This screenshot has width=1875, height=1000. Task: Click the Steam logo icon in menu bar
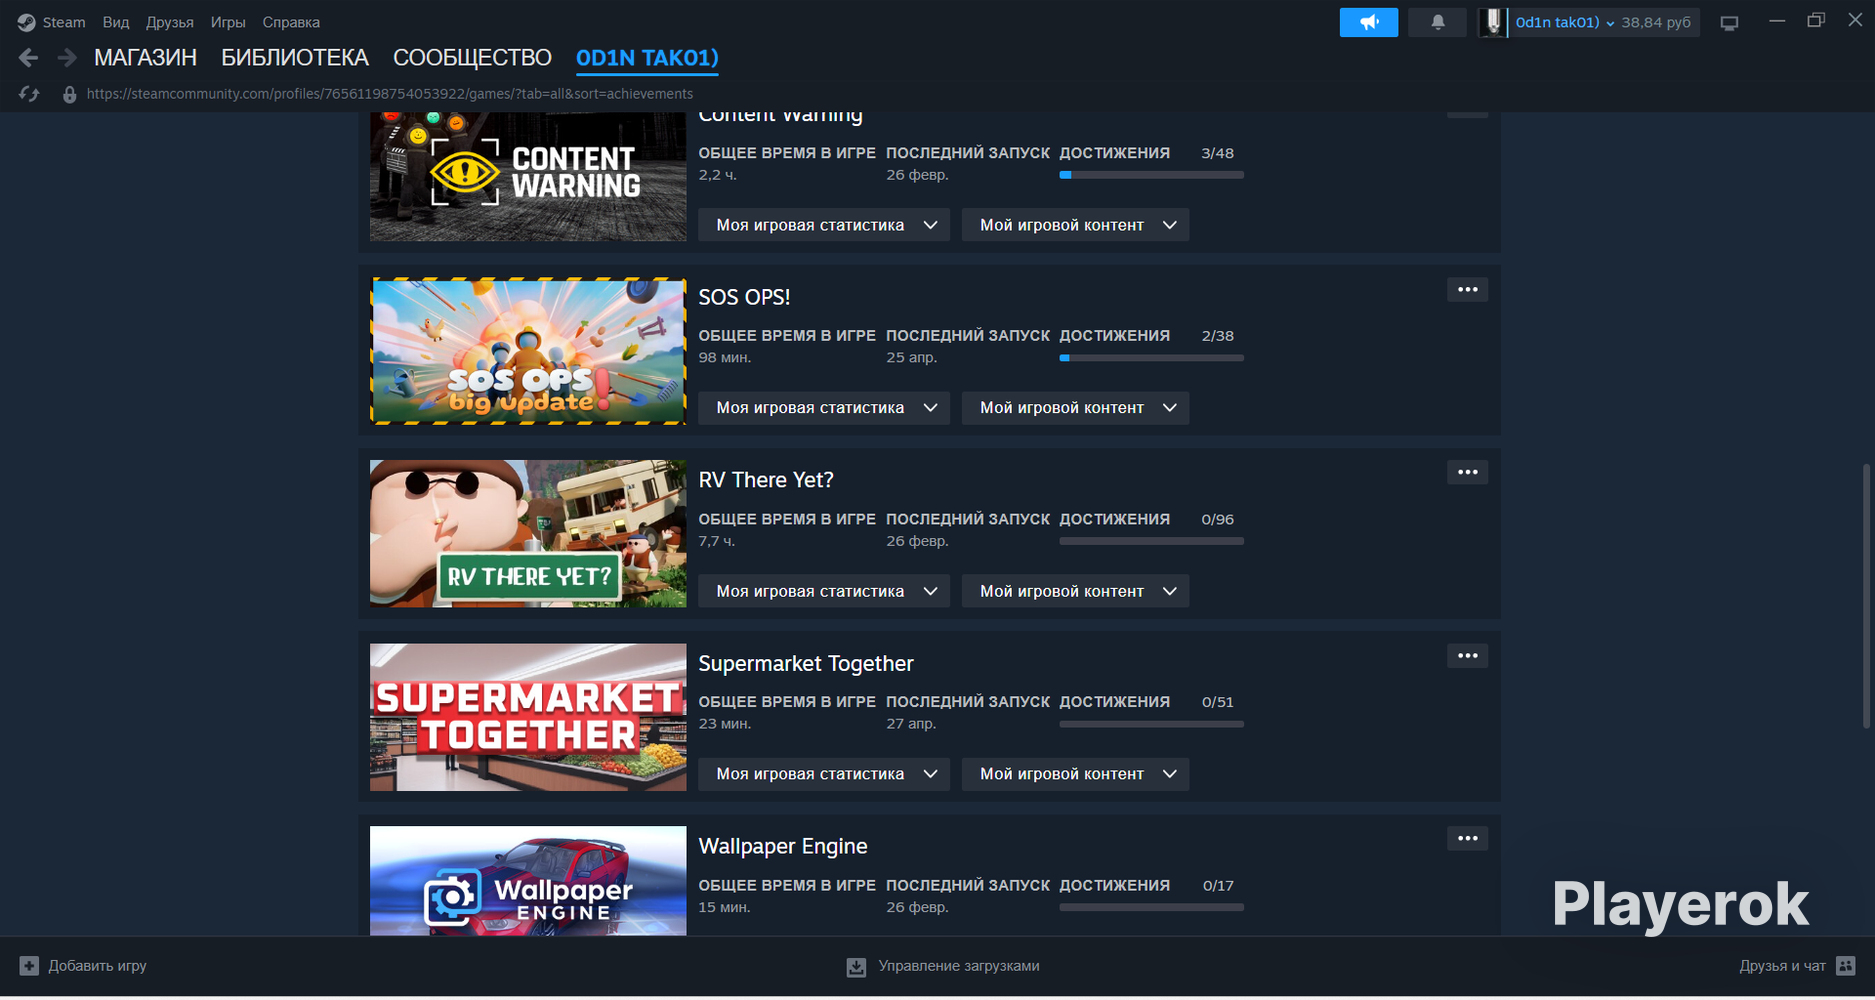pos(26,22)
